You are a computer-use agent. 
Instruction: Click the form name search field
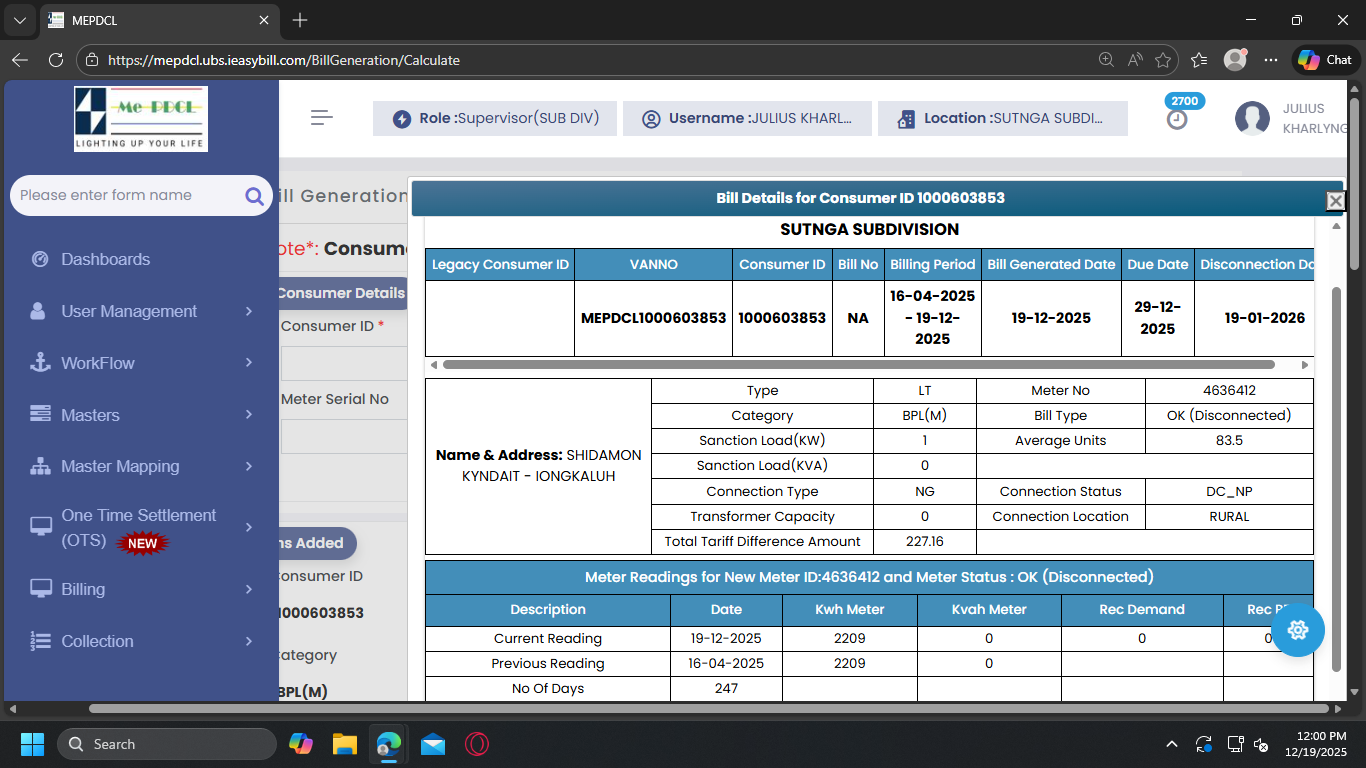click(125, 196)
